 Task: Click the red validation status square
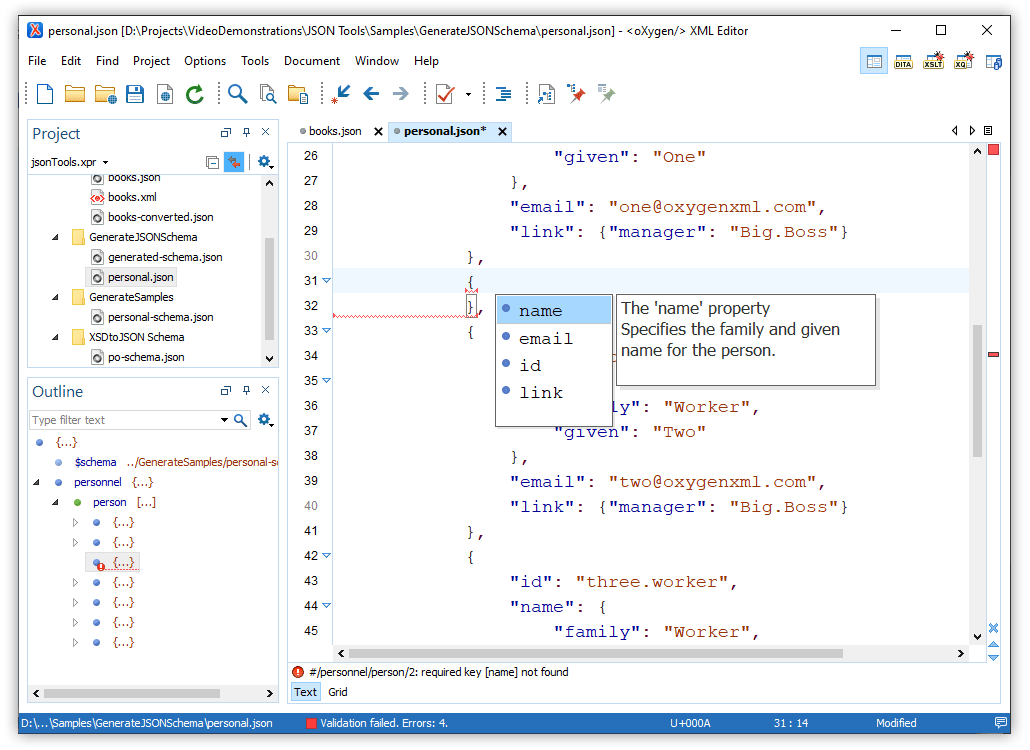[994, 150]
